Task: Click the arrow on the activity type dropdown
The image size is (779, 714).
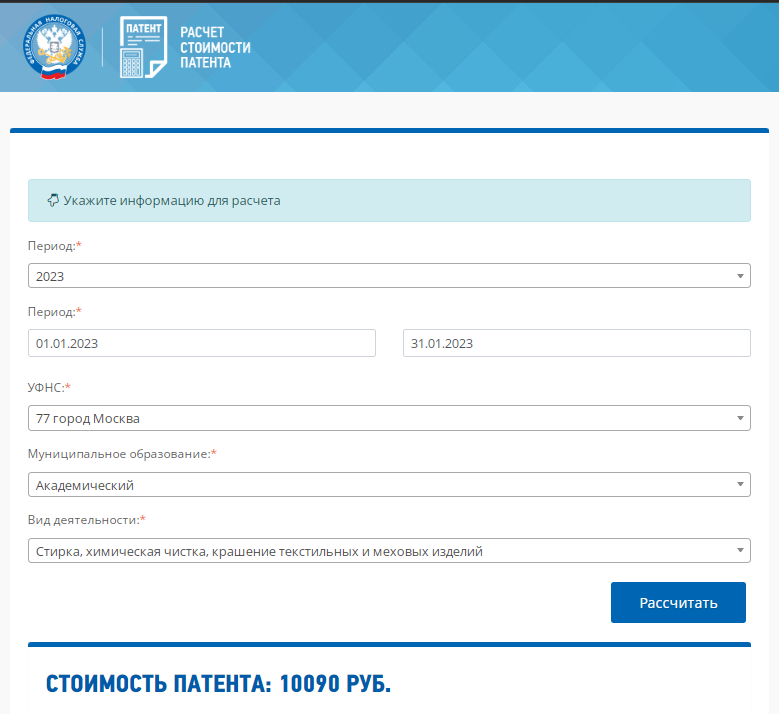Action: [x=740, y=551]
